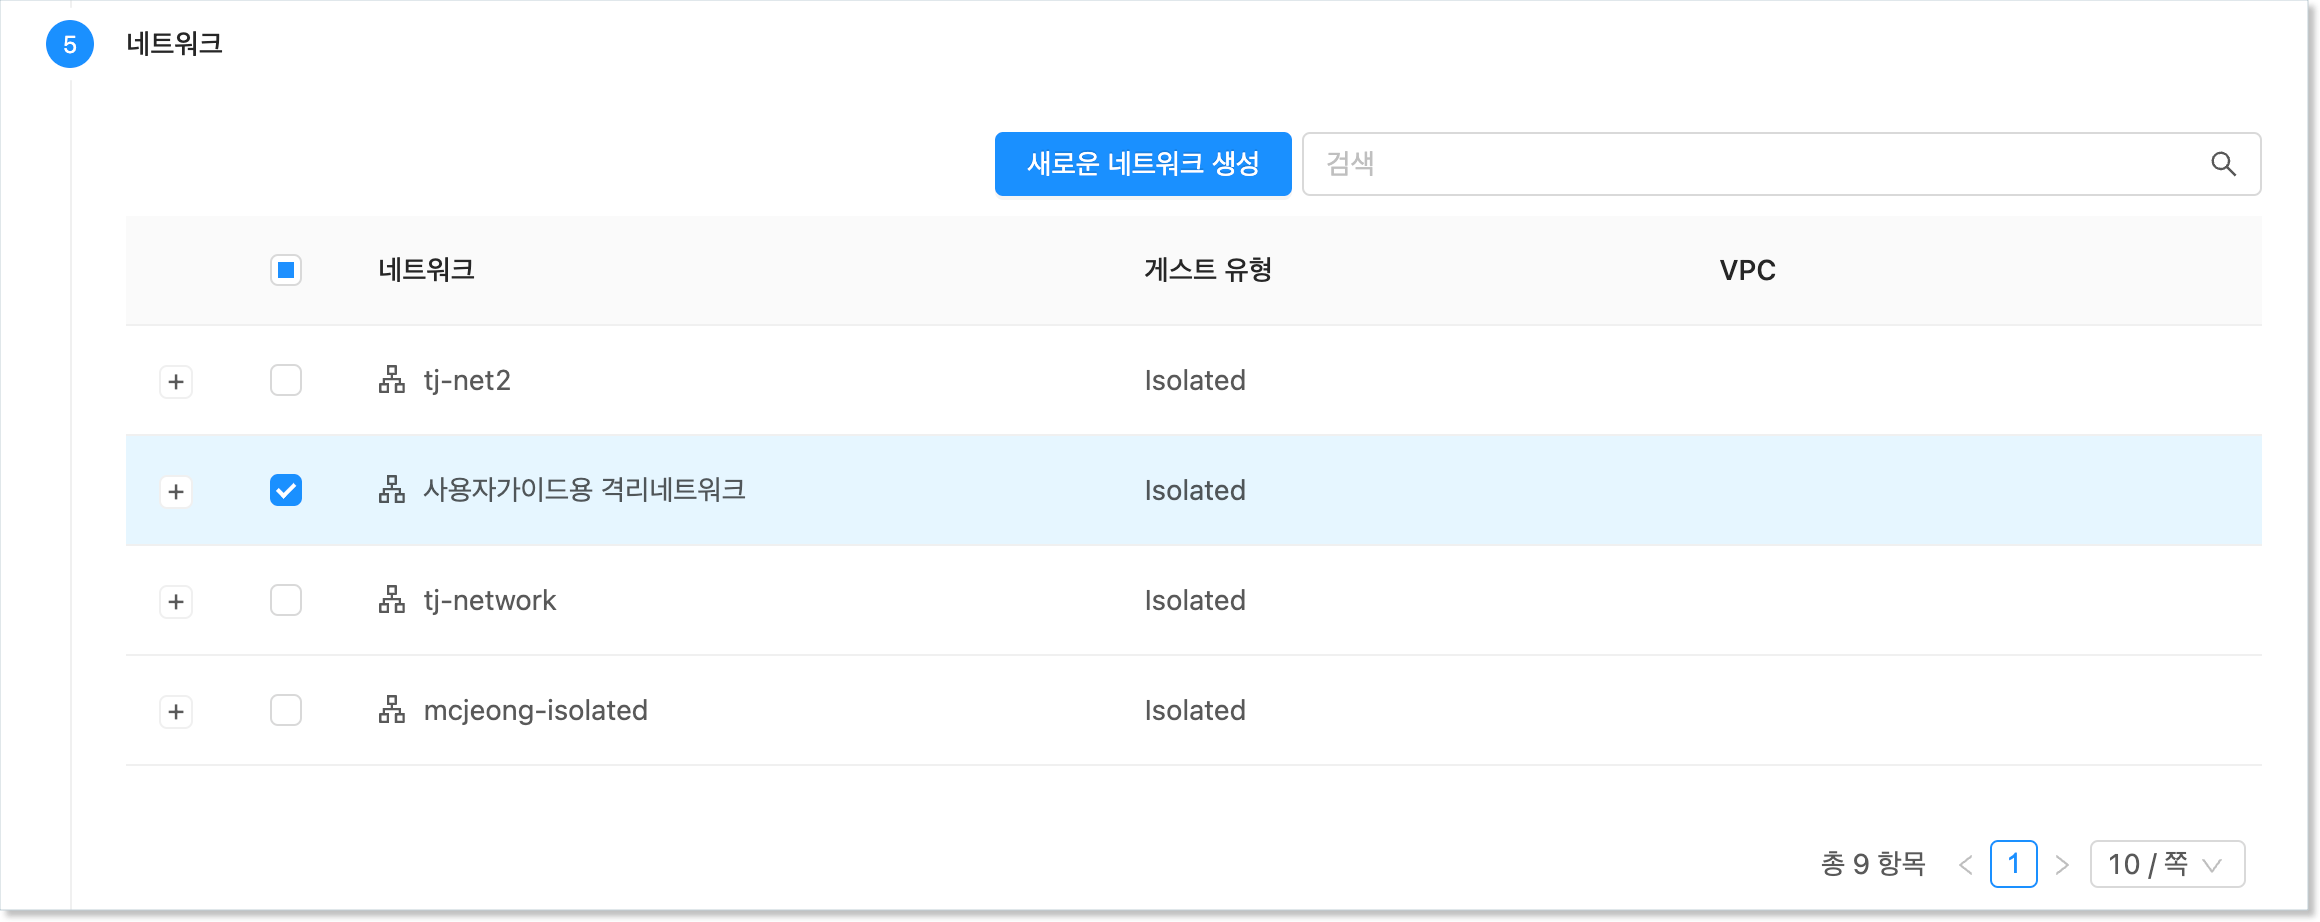Click network icon beside 사용자가이드용 격리네트워크
The width and height of the screenshot is (2320, 922).
(392, 490)
